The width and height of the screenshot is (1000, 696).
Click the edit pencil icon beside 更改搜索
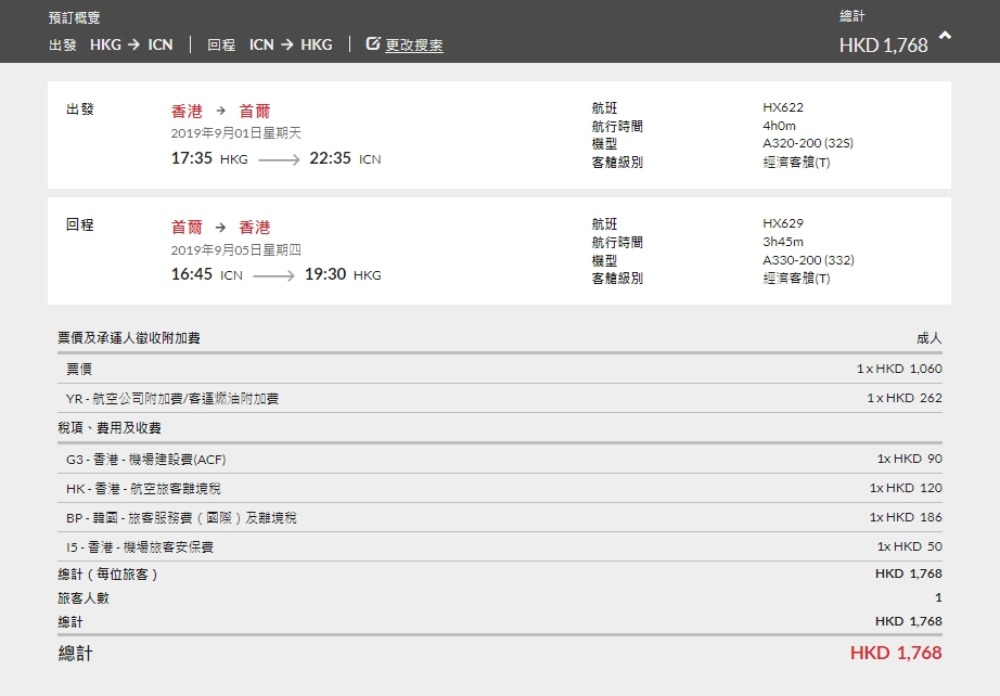click(x=373, y=44)
